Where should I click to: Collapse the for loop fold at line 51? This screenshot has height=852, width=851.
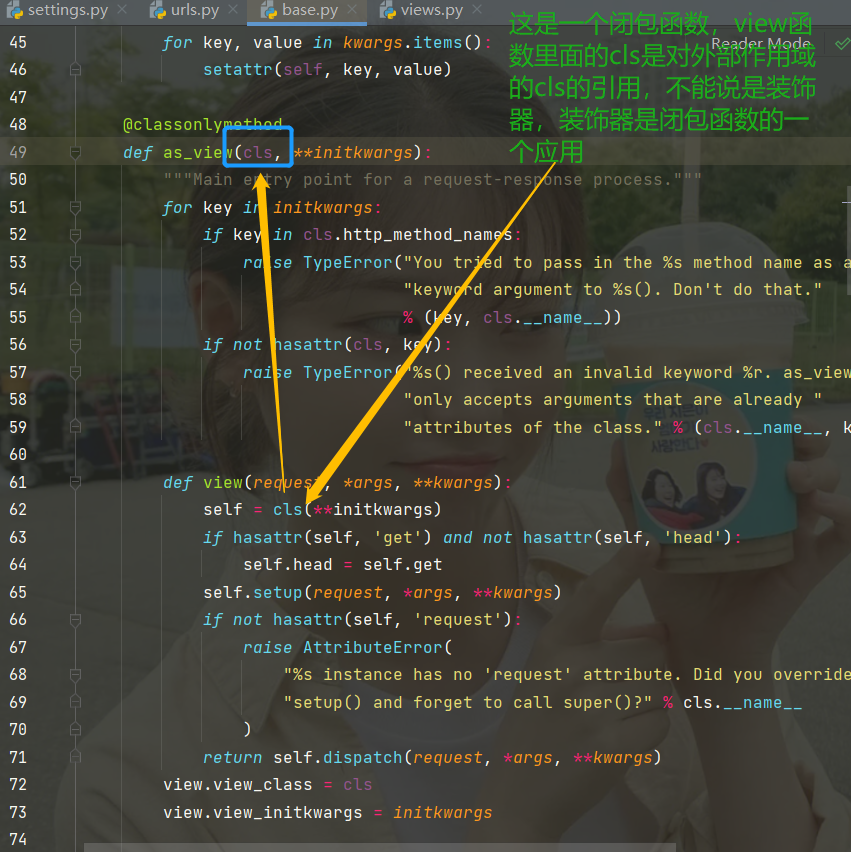pyautogui.click(x=76, y=208)
